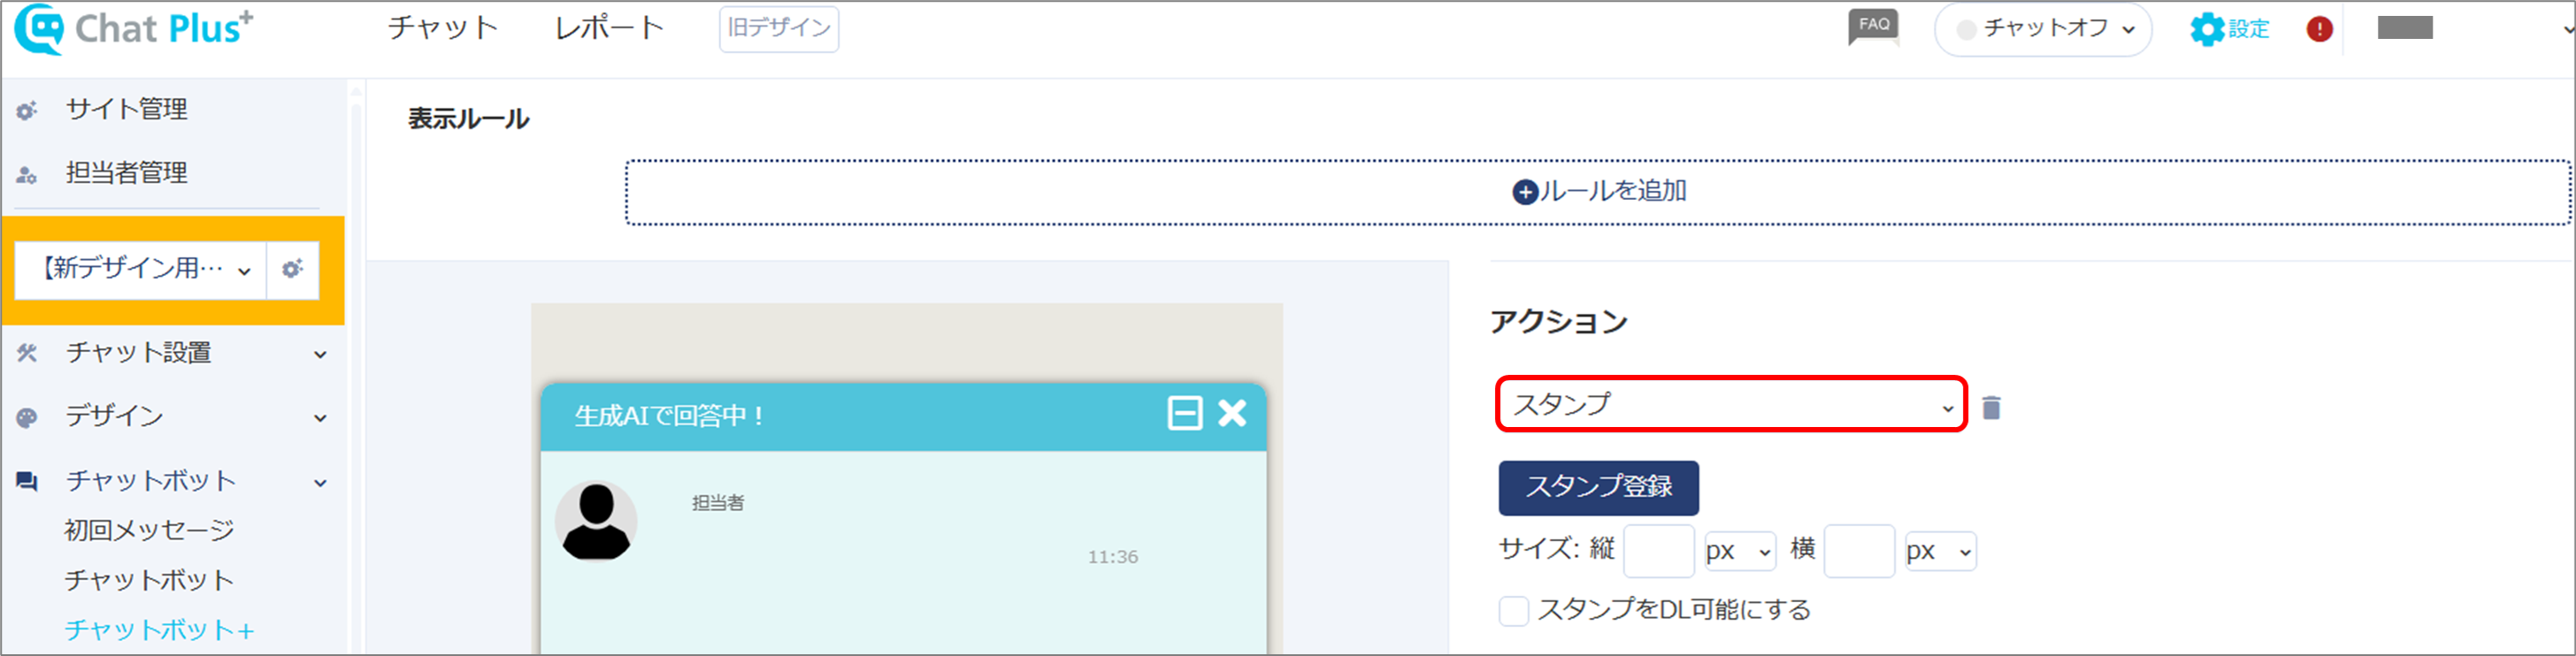Click the FAQ speech bubble icon
The width and height of the screenshot is (2576, 656).
click(1872, 27)
